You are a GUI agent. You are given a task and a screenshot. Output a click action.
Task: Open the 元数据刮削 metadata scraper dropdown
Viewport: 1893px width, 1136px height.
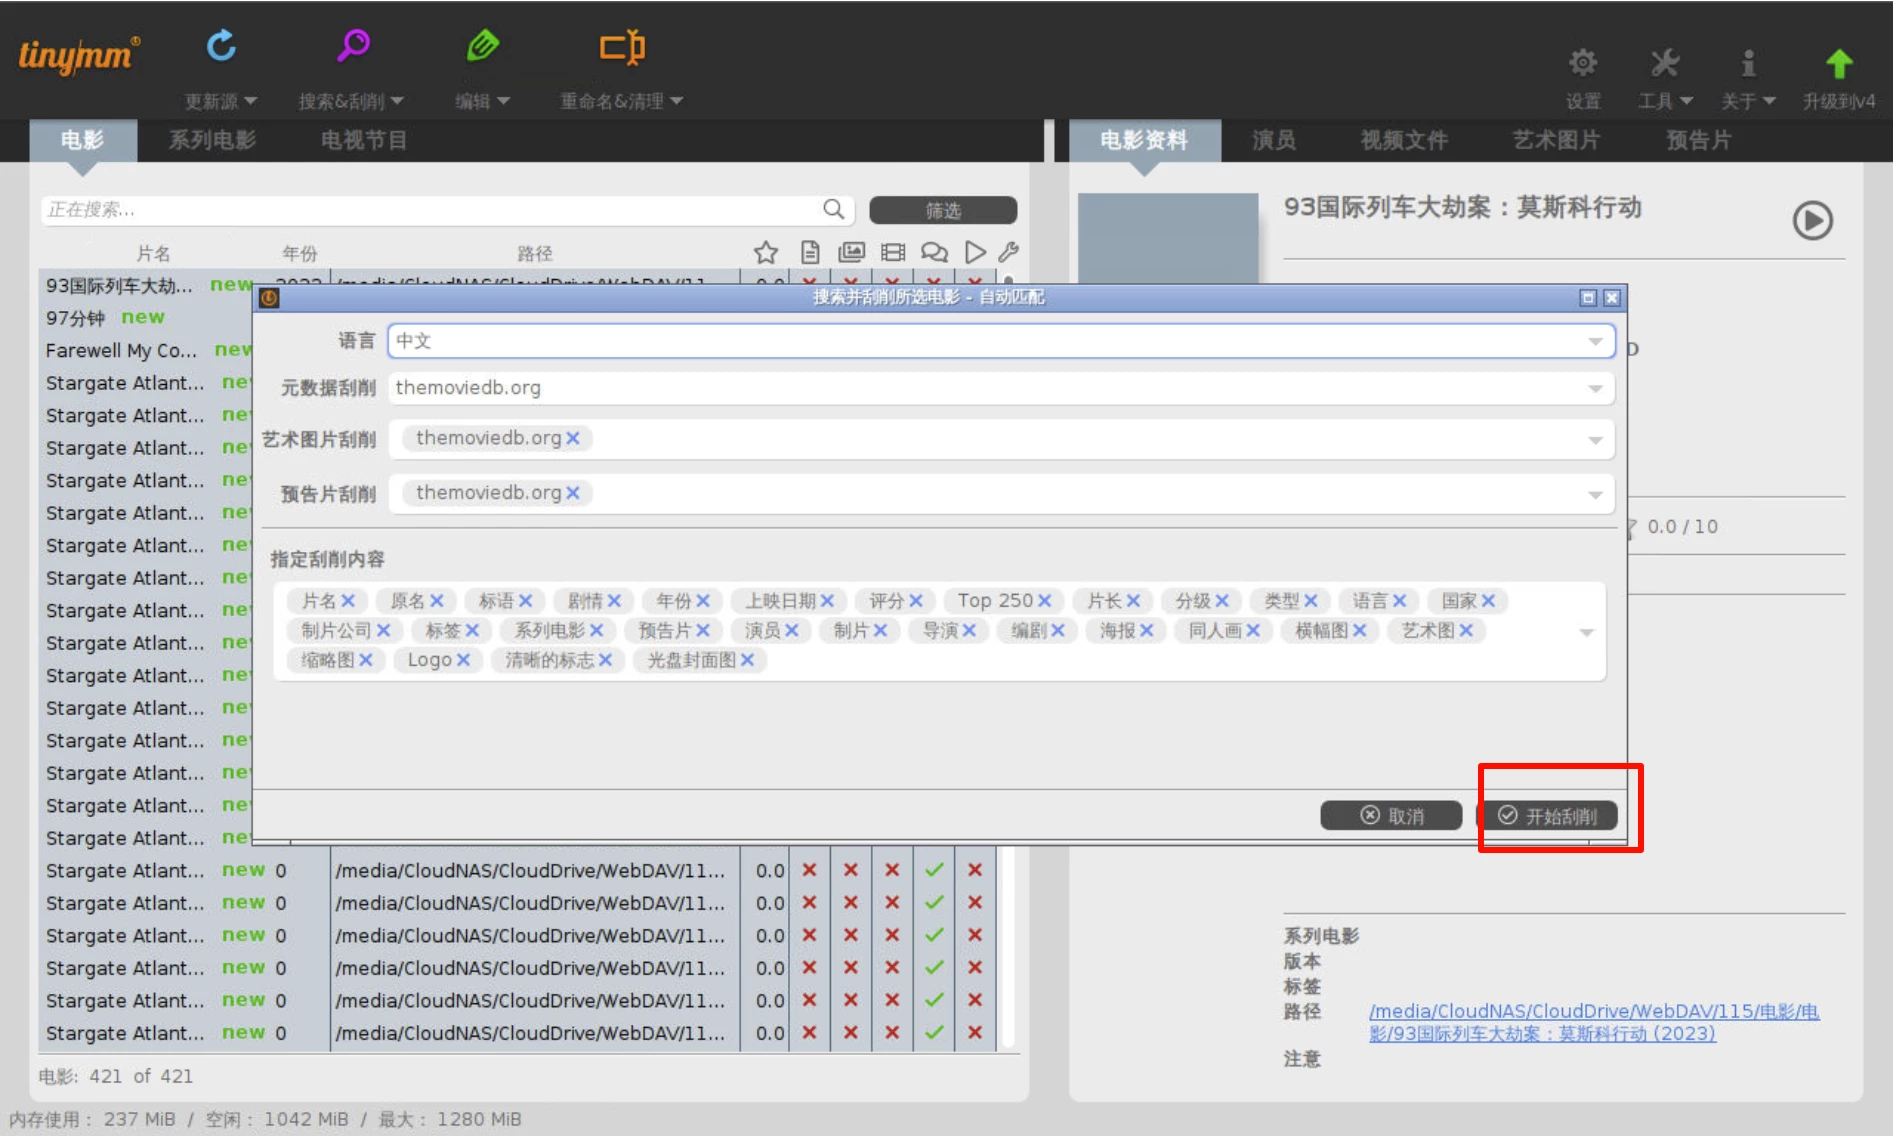click(x=1595, y=389)
